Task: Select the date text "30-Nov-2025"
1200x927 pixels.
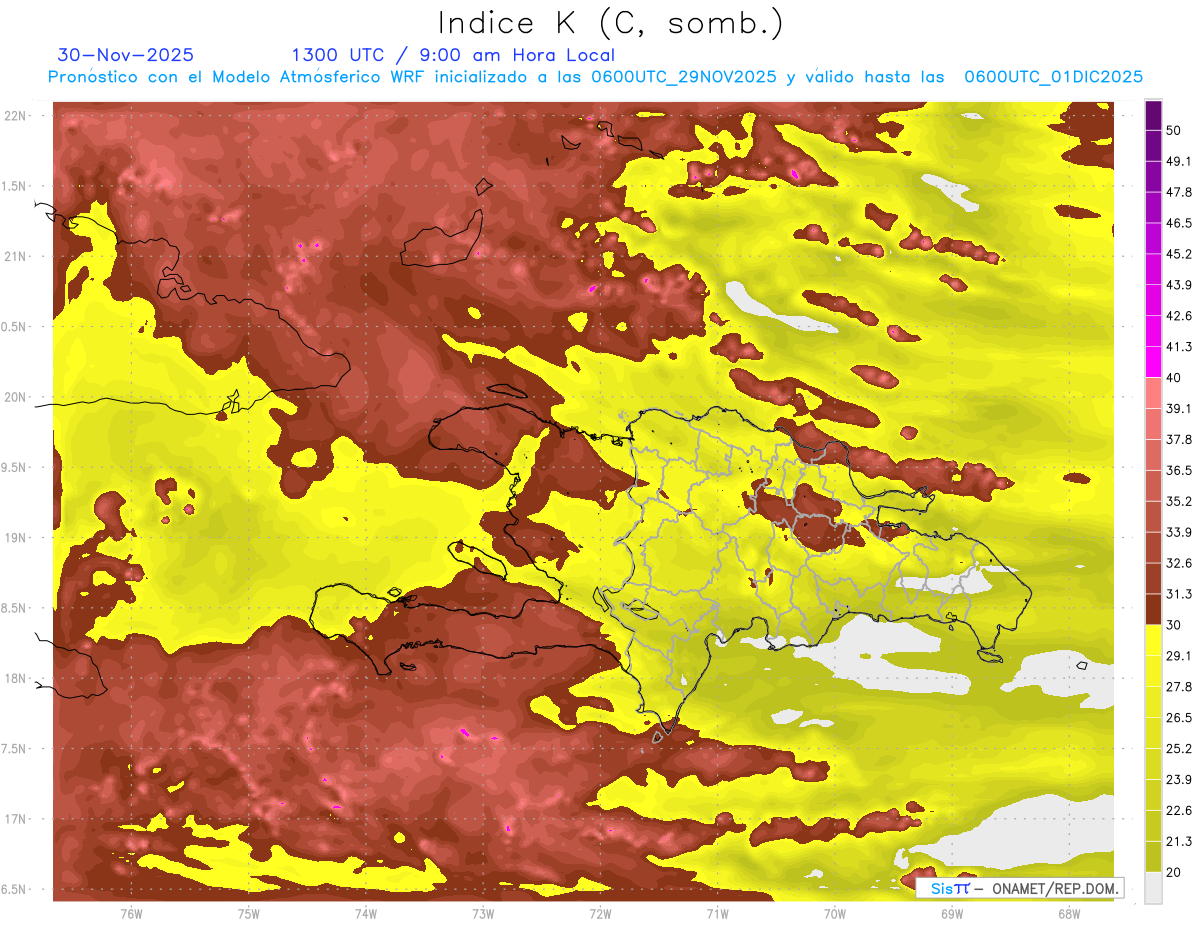Action: click(125, 55)
